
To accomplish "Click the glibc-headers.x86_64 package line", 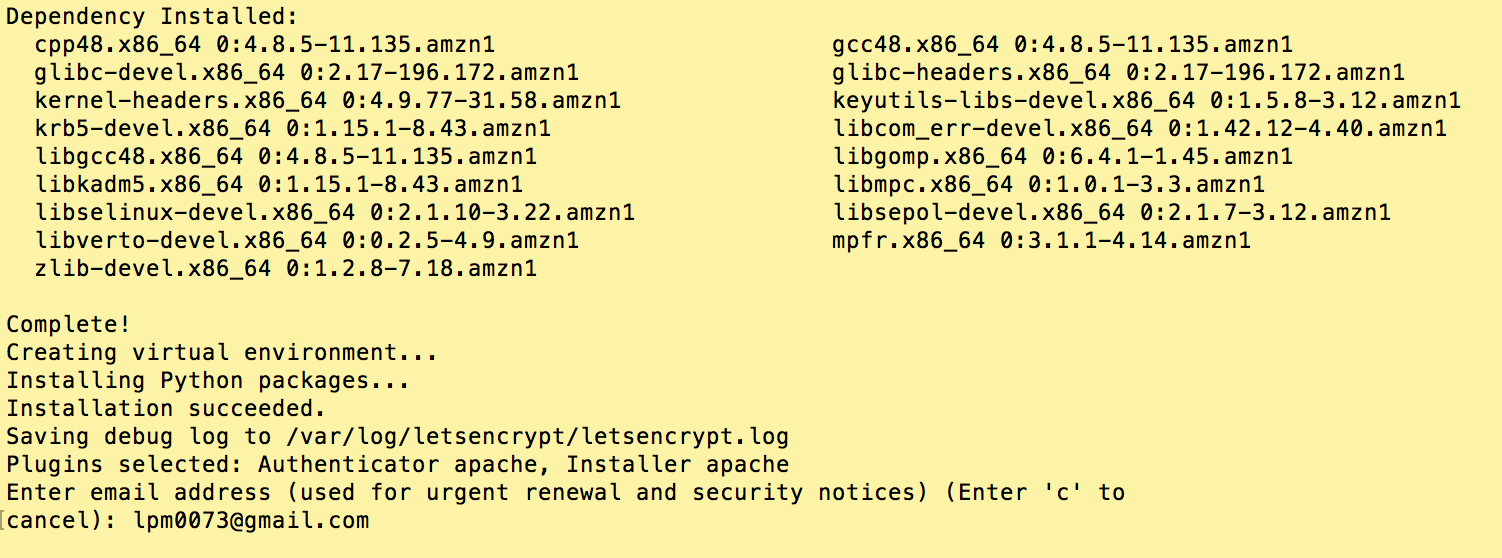I will (1118, 73).
